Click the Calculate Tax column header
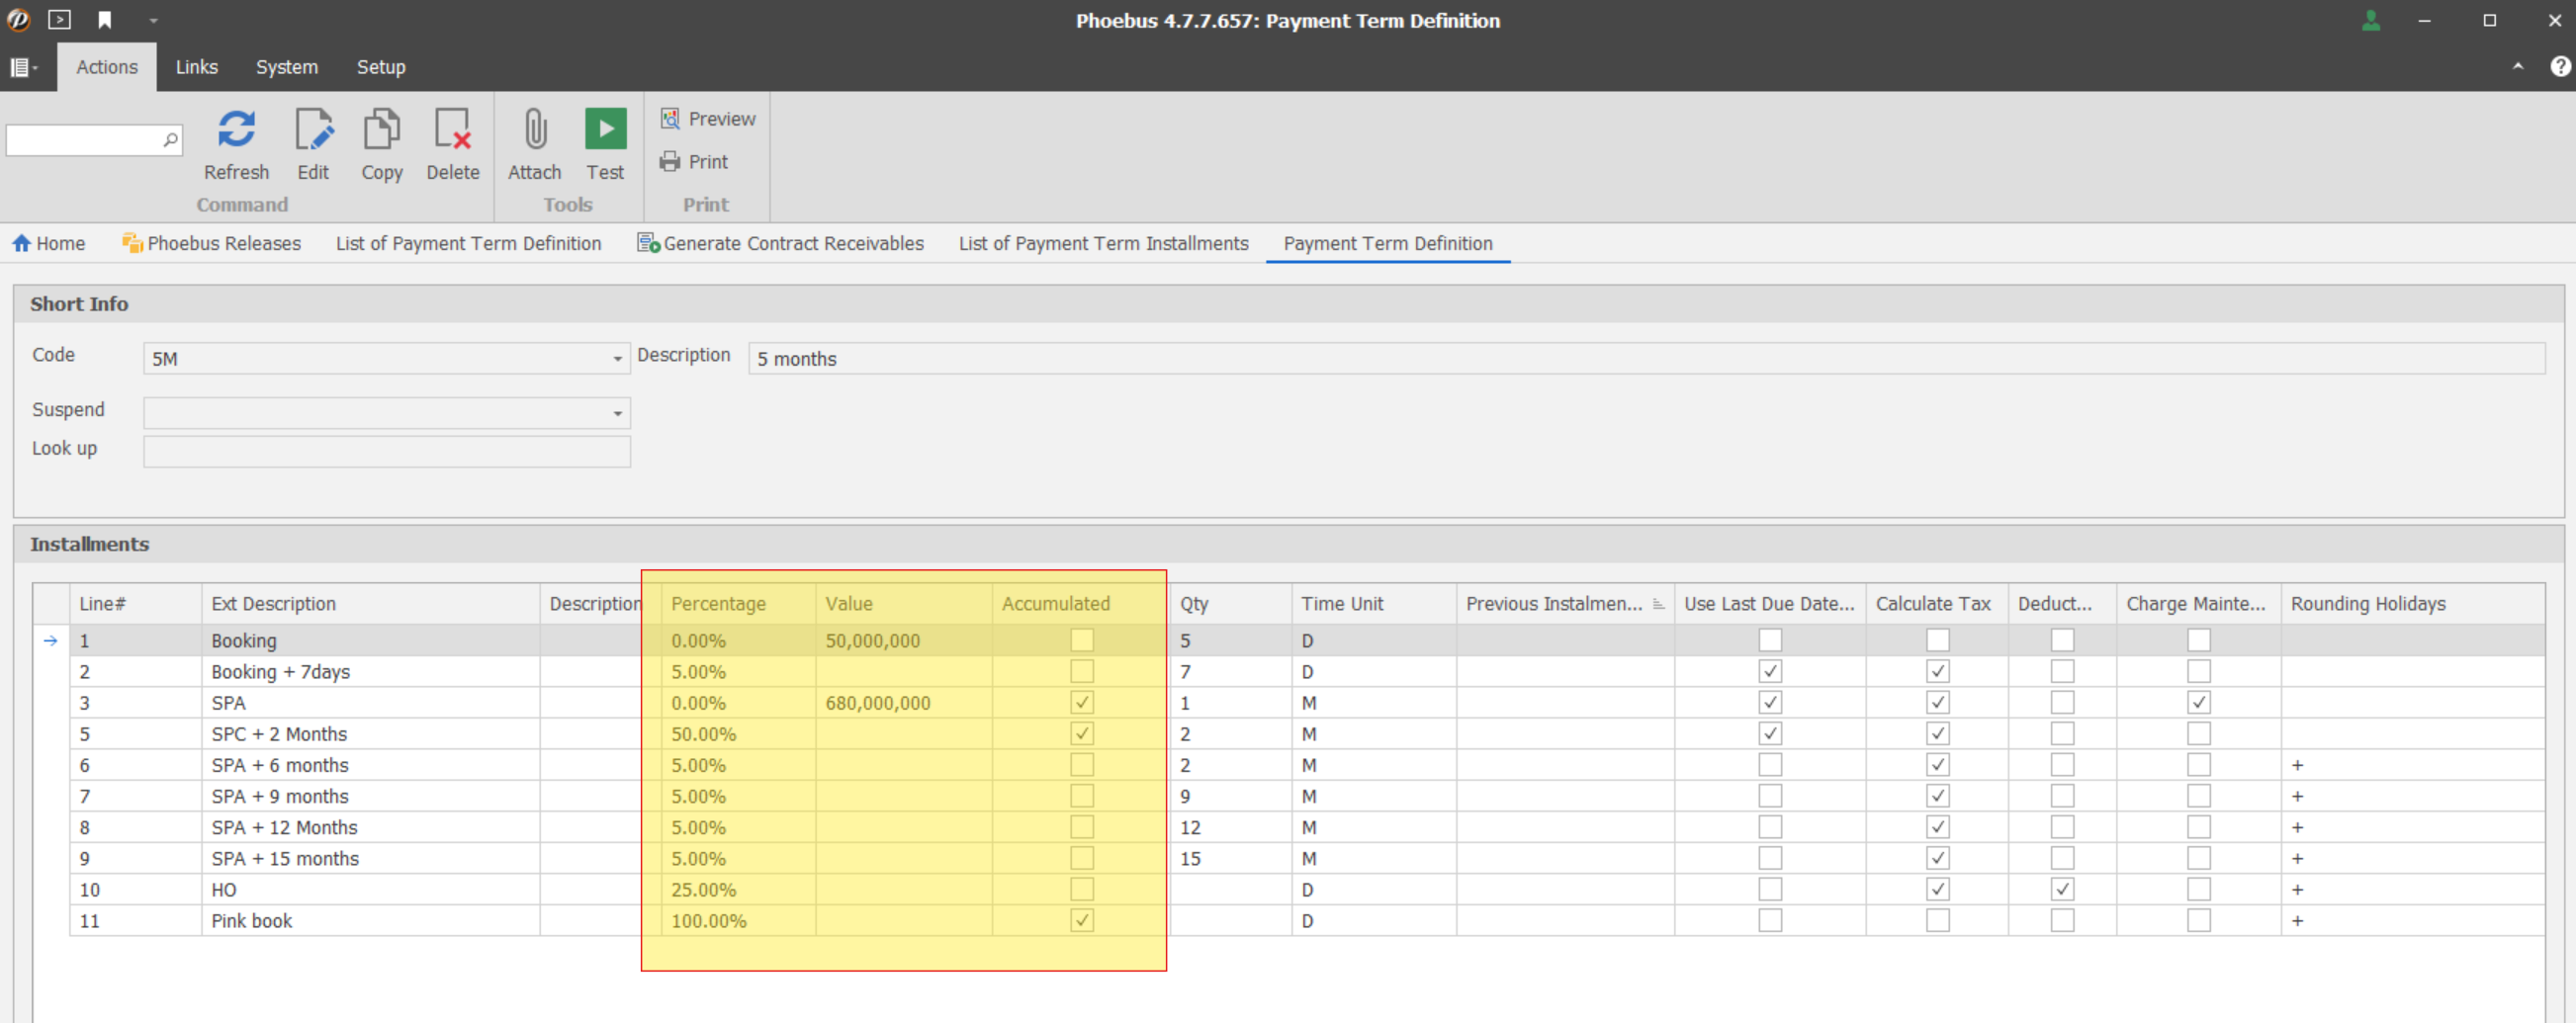The height and width of the screenshot is (1023, 2576). point(1937,604)
